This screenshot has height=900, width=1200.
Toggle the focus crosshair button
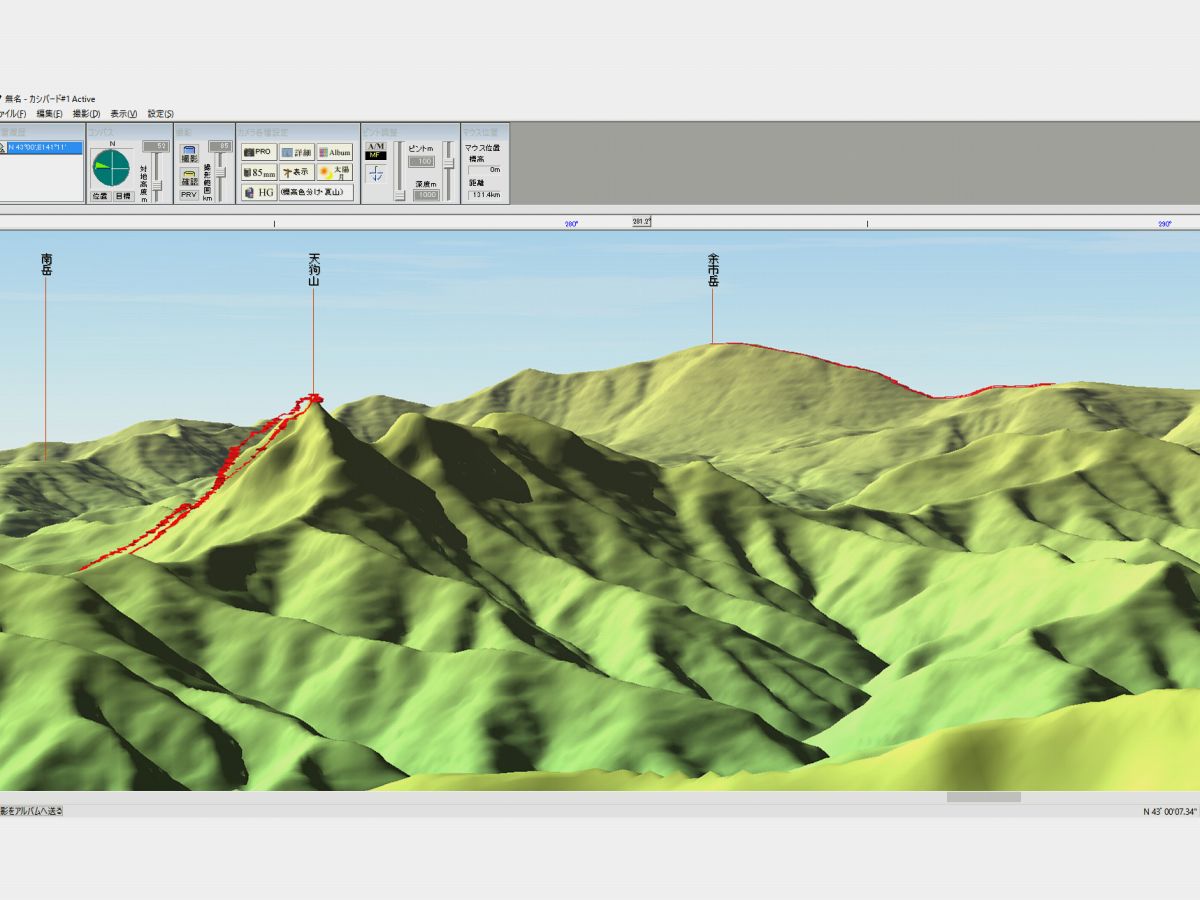click(376, 173)
